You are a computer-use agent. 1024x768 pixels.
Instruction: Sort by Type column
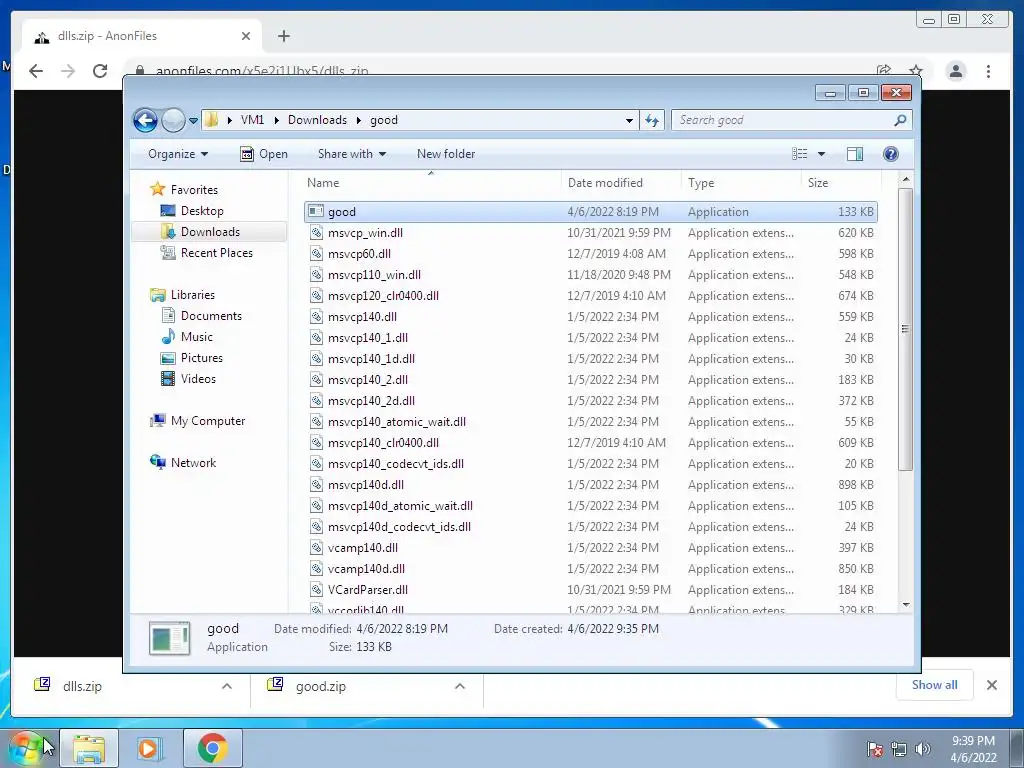pyautogui.click(x=741, y=183)
